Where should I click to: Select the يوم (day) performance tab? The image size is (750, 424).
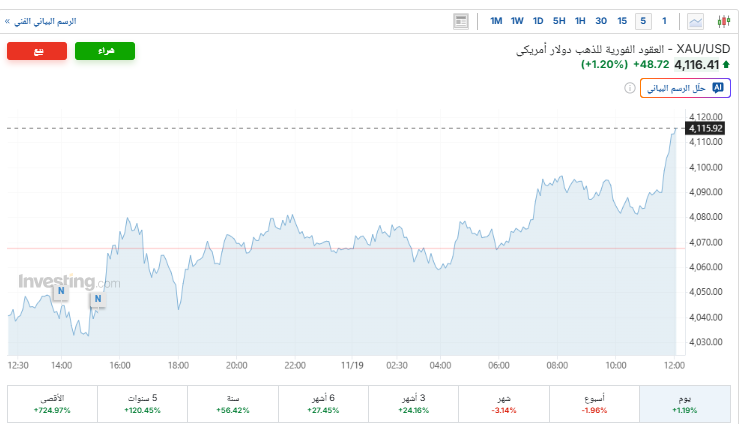pos(684,403)
